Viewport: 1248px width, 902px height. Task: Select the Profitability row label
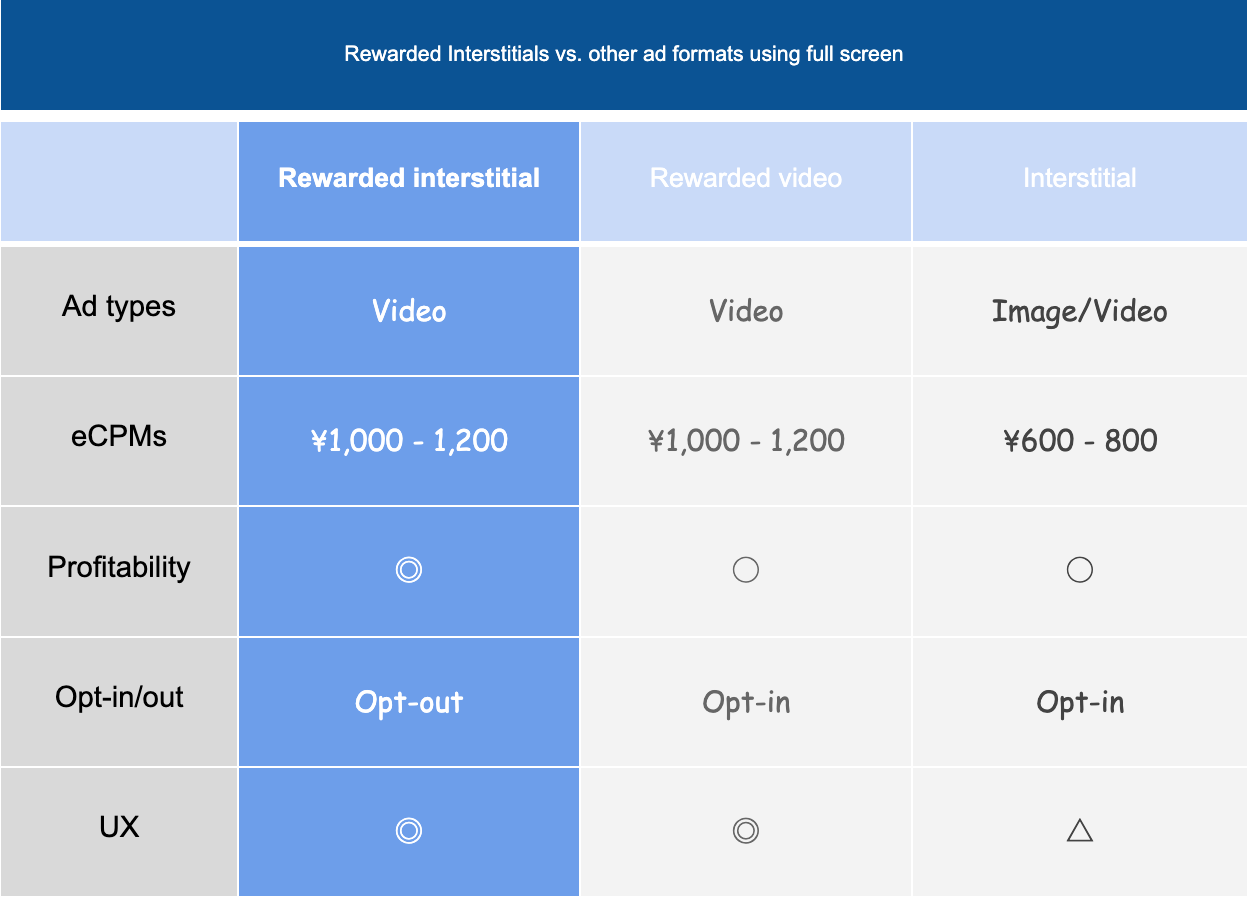click(x=117, y=570)
